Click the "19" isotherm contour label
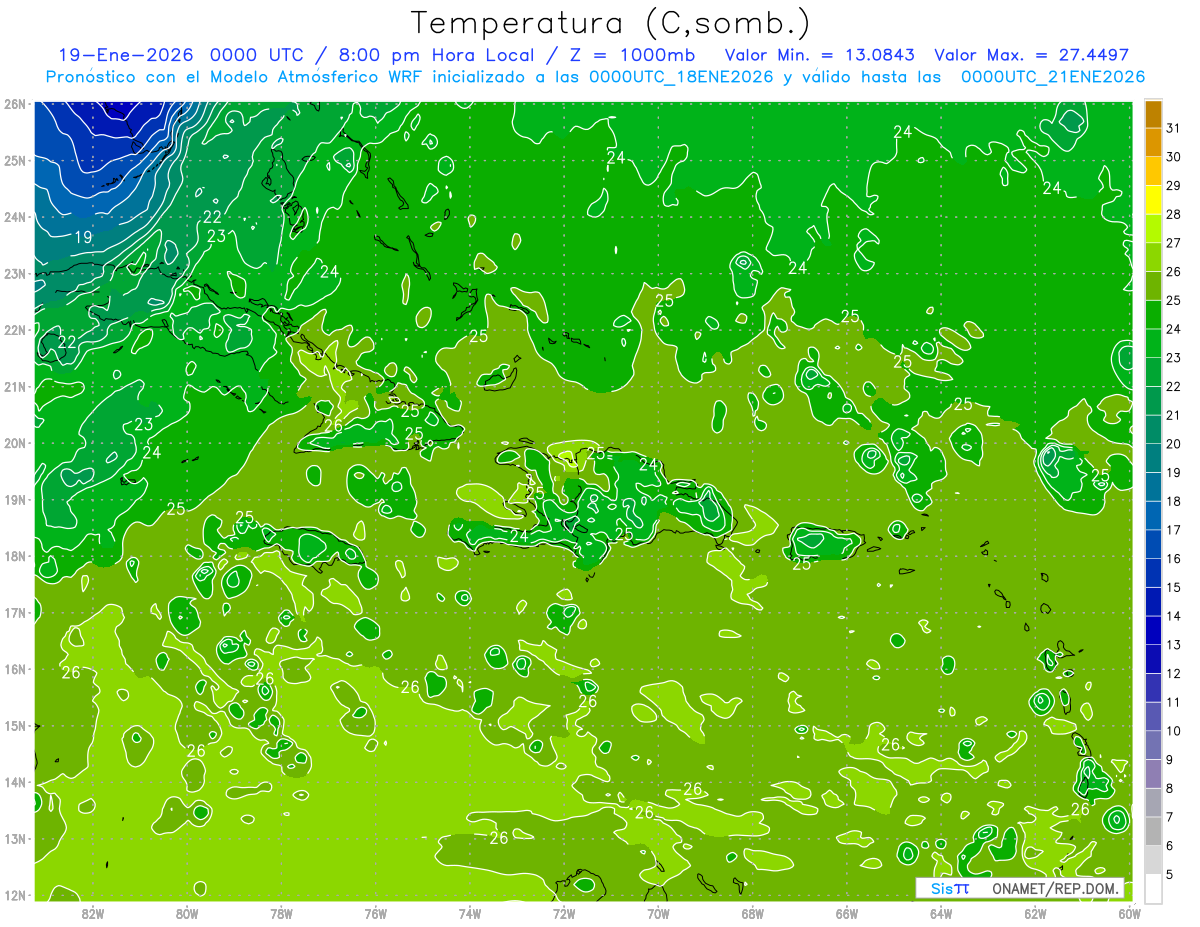Viewport: 1200px width, 927px height. pos(84,238)
